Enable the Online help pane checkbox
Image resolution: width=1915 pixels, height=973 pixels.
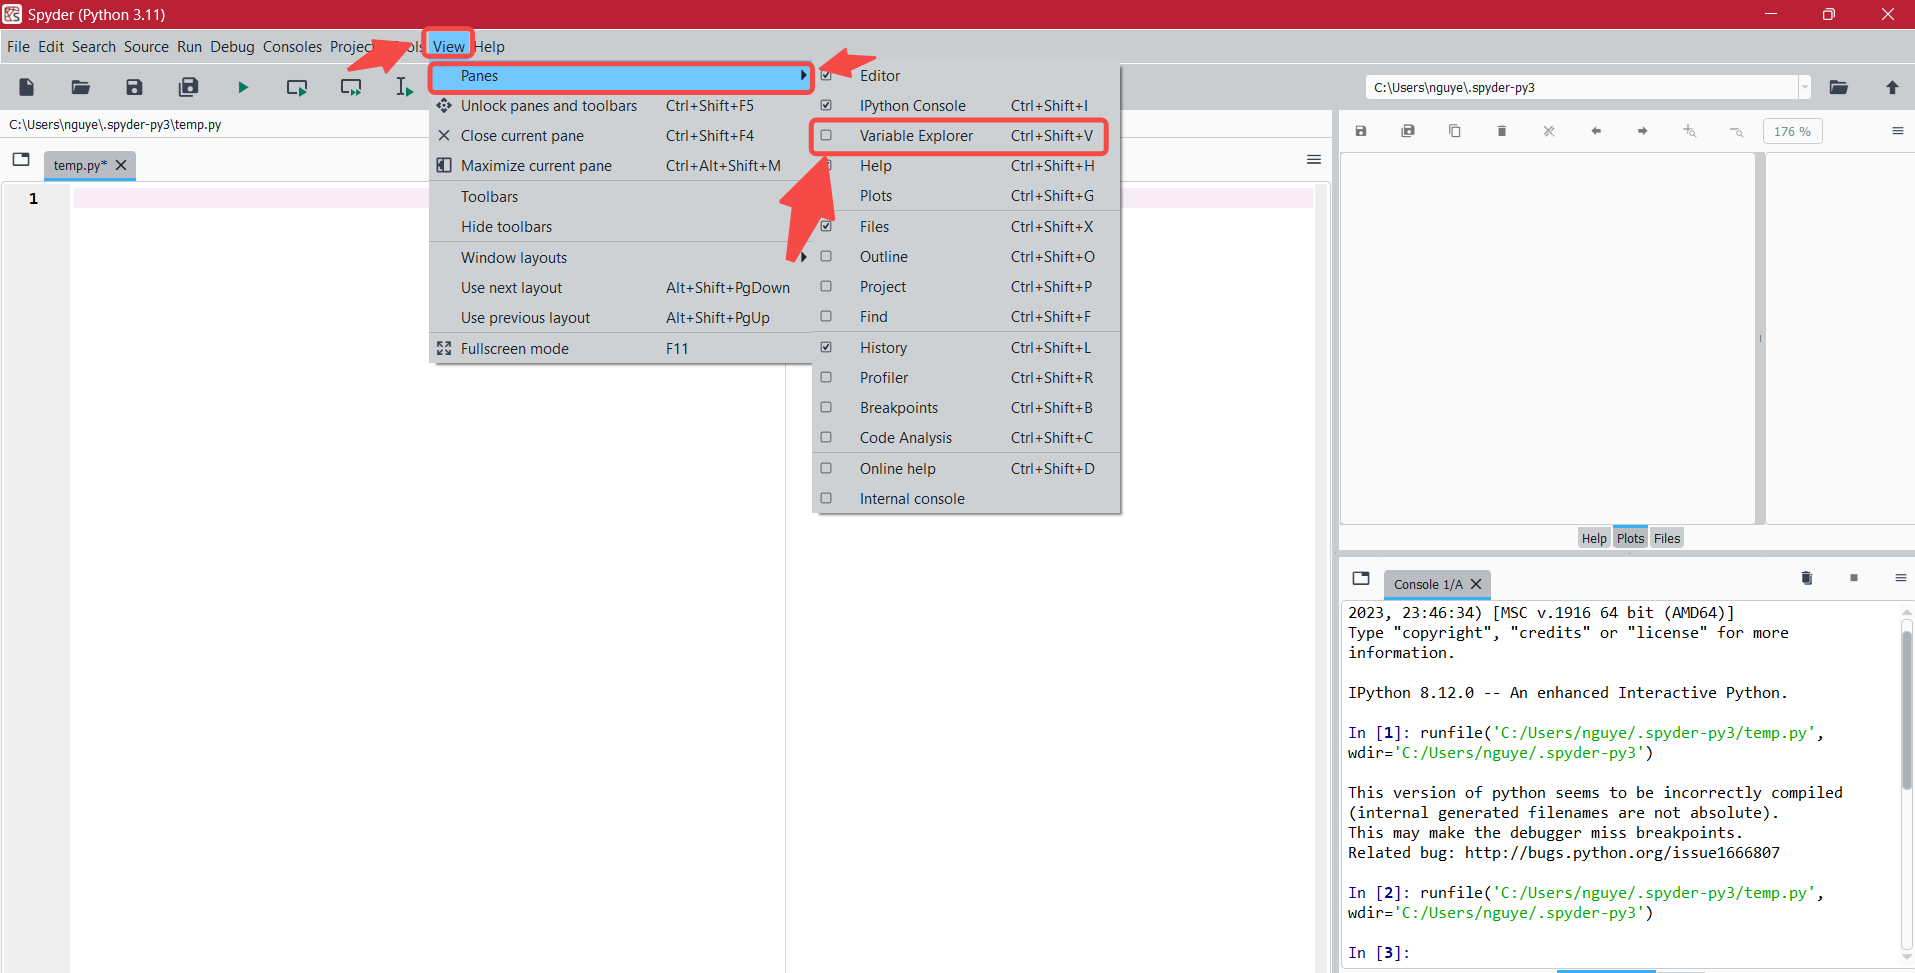(x=826, y=468)
